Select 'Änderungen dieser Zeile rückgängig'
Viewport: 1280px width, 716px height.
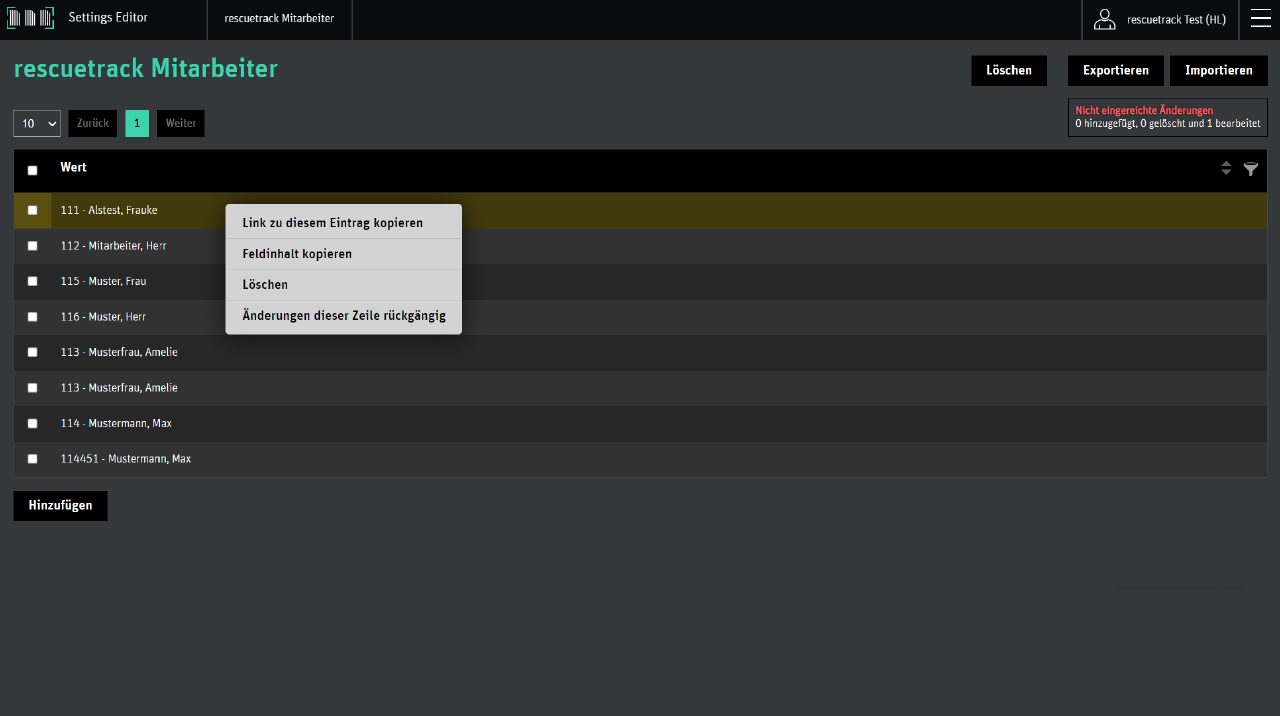(x=343, y=315)
